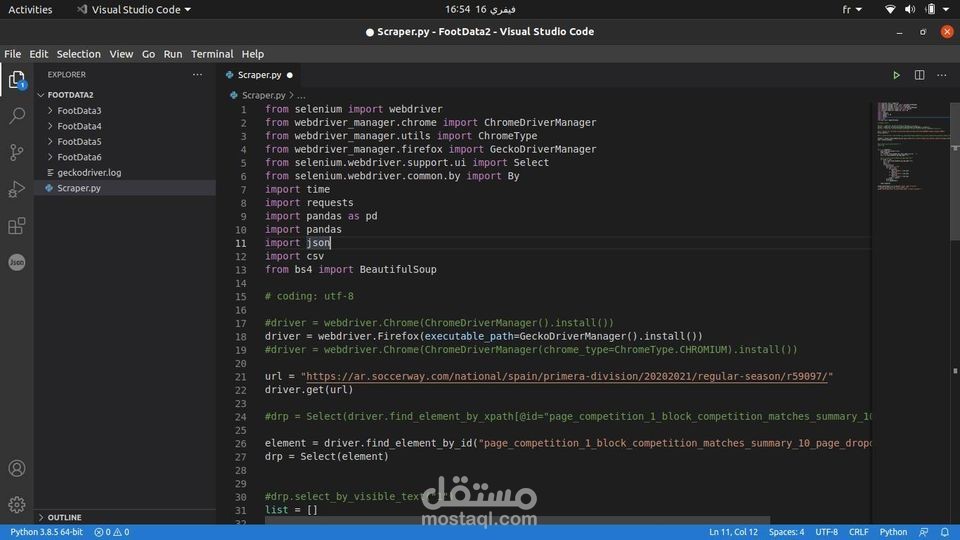Screen dimensions: 960x540
Task: Run Python file with play button
Action: coord(896,75)
